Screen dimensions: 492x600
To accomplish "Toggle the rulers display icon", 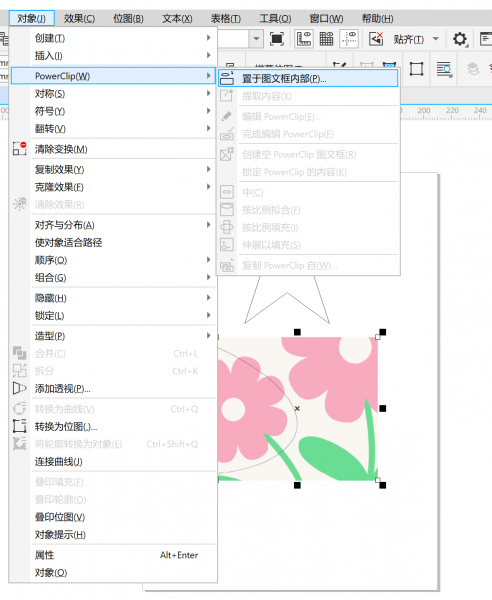I will coord(304,39).
